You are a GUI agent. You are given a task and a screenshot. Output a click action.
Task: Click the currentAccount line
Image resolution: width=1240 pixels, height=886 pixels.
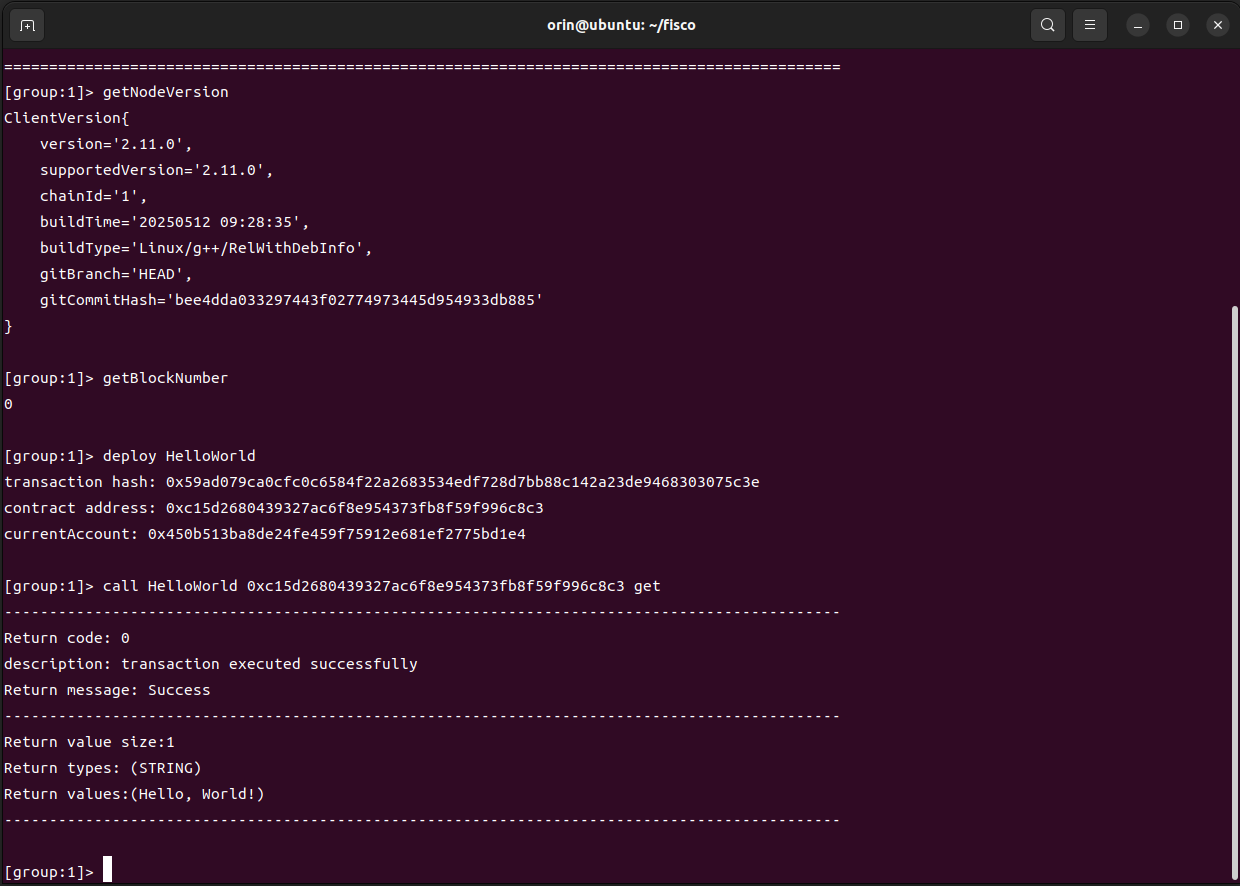pos(265,534)
